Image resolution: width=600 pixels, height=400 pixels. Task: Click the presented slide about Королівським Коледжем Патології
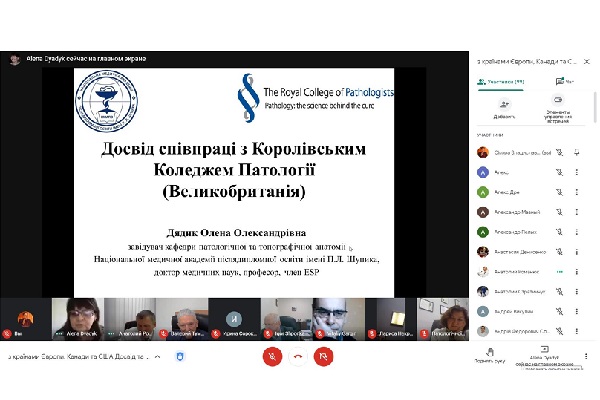point(234,183)
